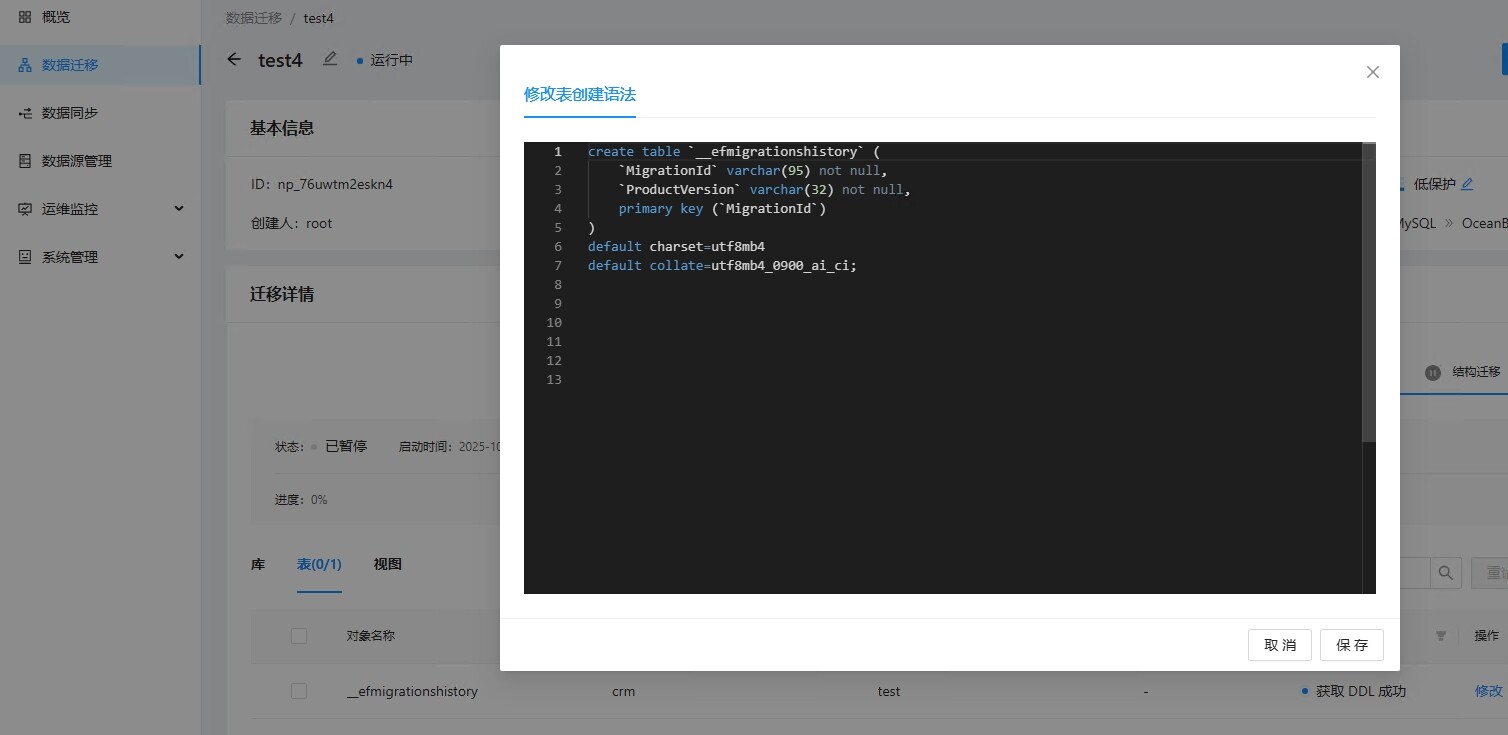Image resolution: width=1508 pixels, height=735 pixels.
Task: Check the __efmigrationshistory row checkbox
Action: coord(299,691)
